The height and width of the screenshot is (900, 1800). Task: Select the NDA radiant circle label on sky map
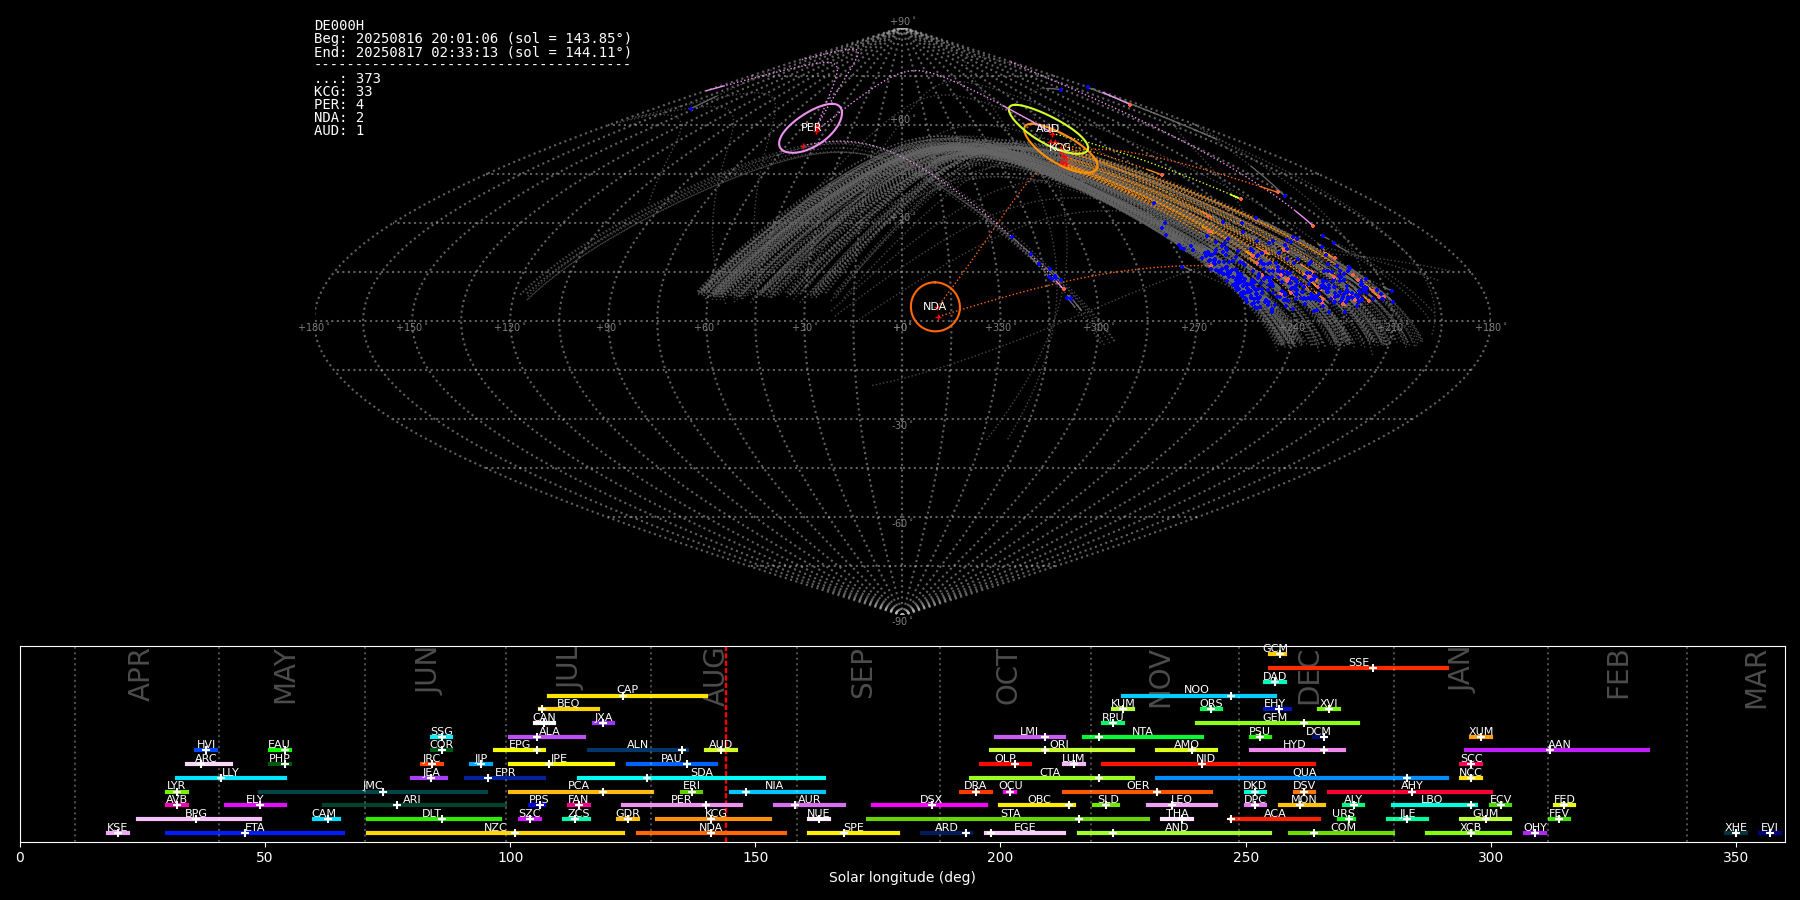pos(934,307)
